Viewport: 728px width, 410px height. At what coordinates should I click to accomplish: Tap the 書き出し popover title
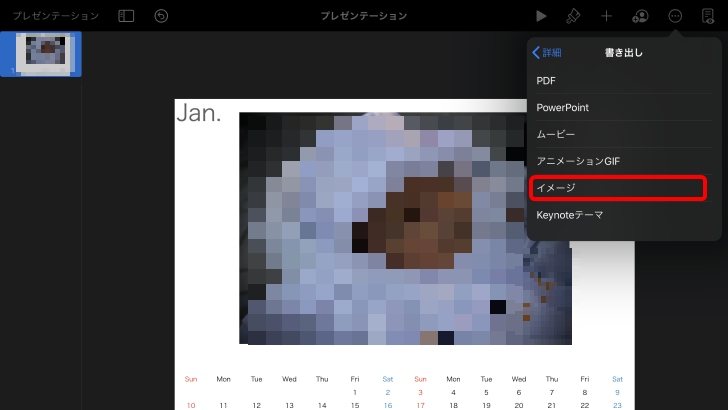(624, 52)
